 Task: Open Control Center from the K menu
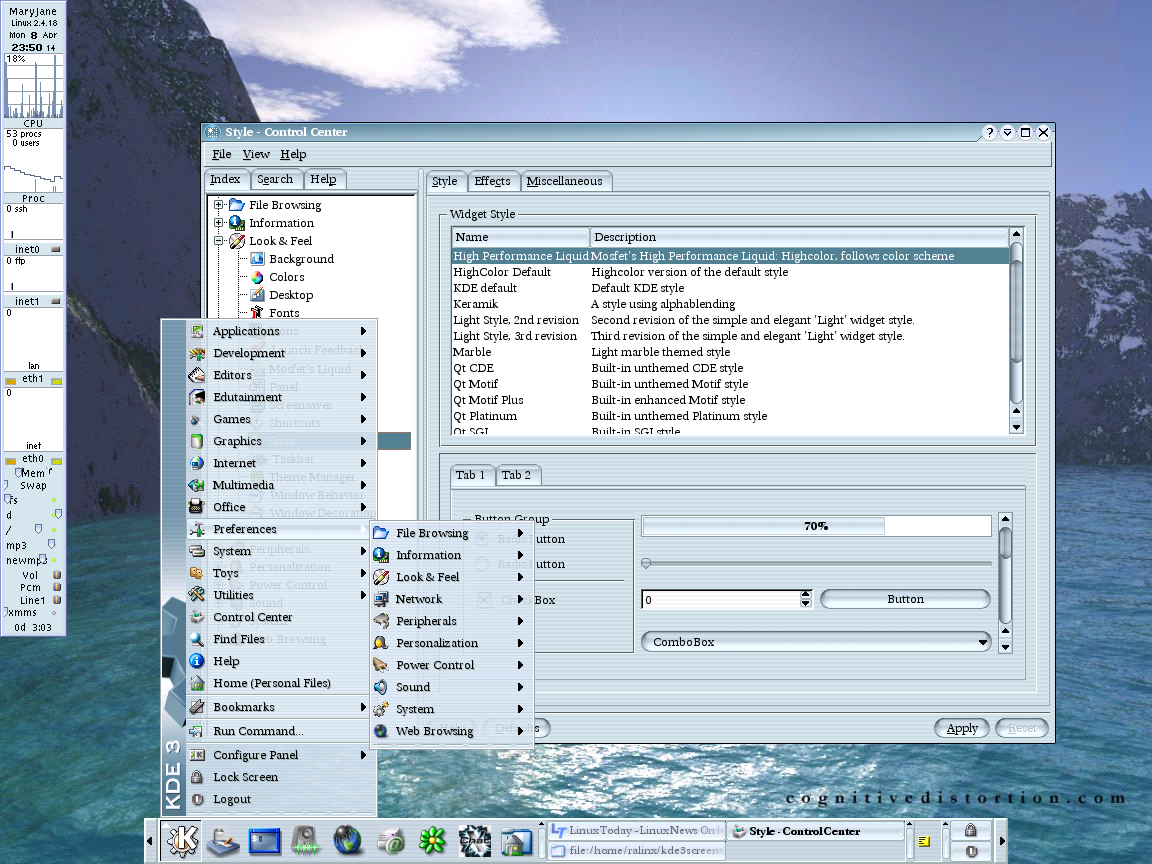coord(252,617)
